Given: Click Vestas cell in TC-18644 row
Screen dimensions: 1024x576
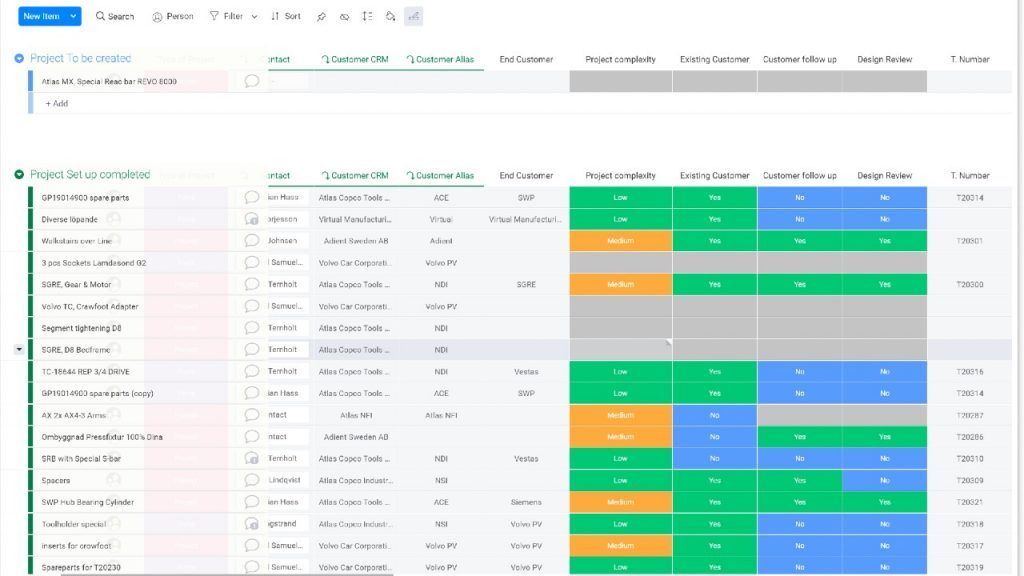Looking at the screenshot, I should point(526,372).
